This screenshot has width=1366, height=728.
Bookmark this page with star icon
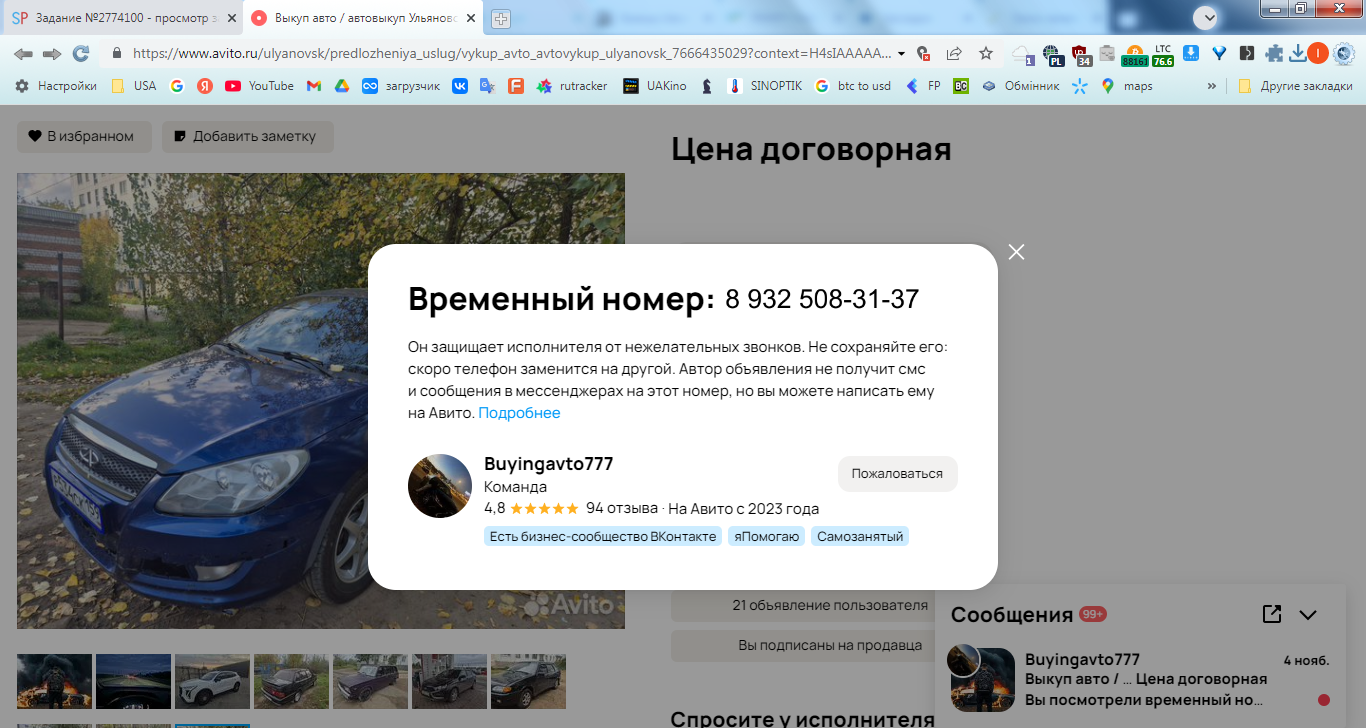pos(986,54)
